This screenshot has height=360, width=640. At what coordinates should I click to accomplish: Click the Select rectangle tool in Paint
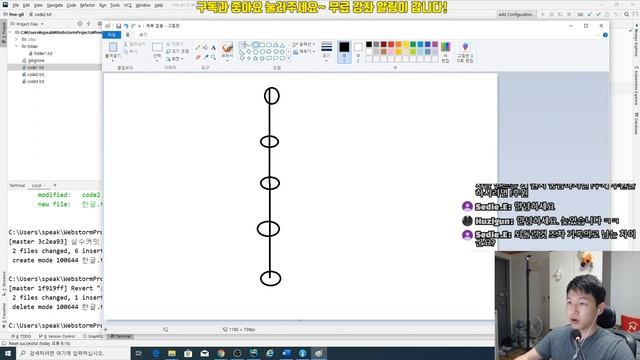pos(157,48)
